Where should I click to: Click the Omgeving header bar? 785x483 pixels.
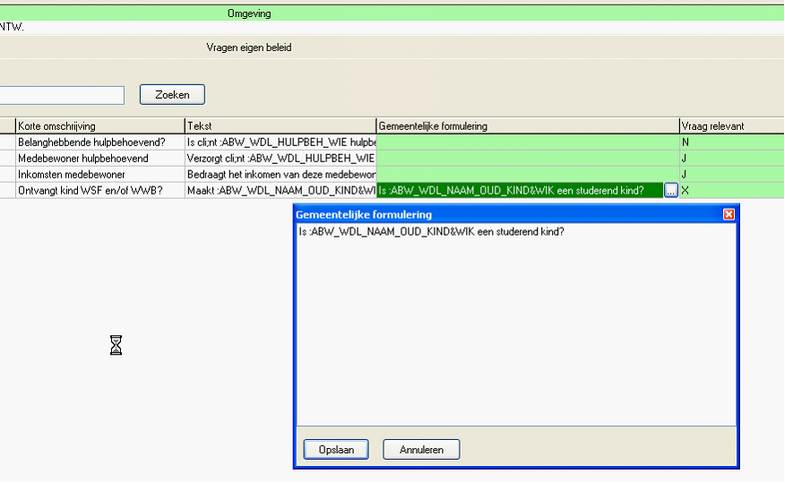pyautogui.click(x=392, y=14)
